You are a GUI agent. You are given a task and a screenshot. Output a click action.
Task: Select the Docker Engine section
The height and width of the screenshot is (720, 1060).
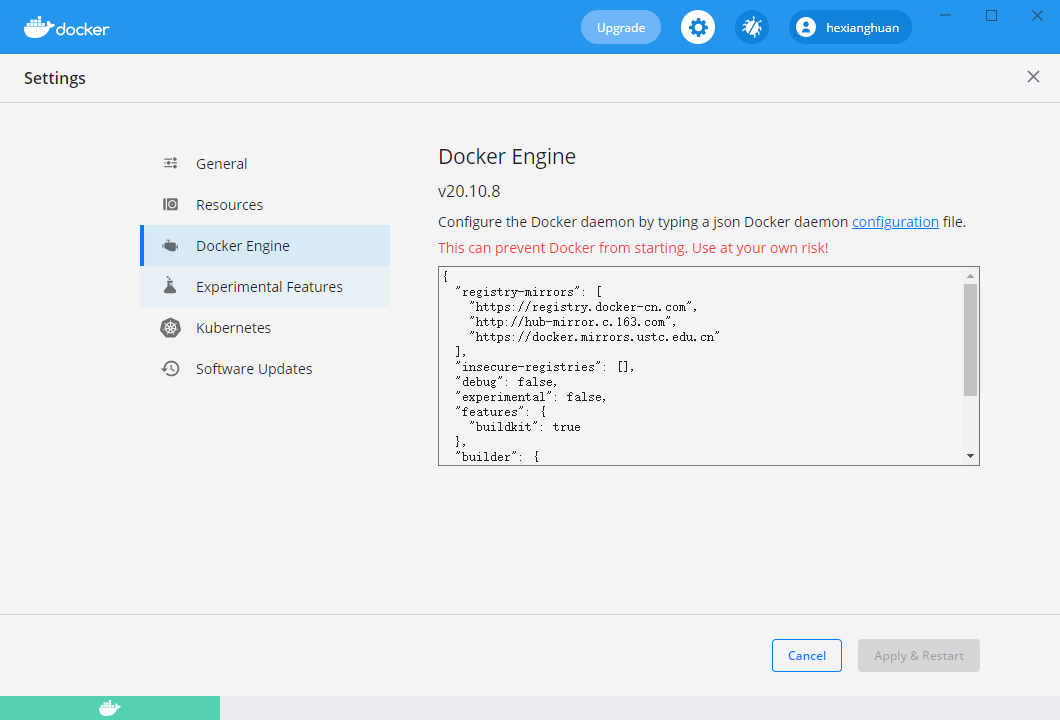click(265, 245)
